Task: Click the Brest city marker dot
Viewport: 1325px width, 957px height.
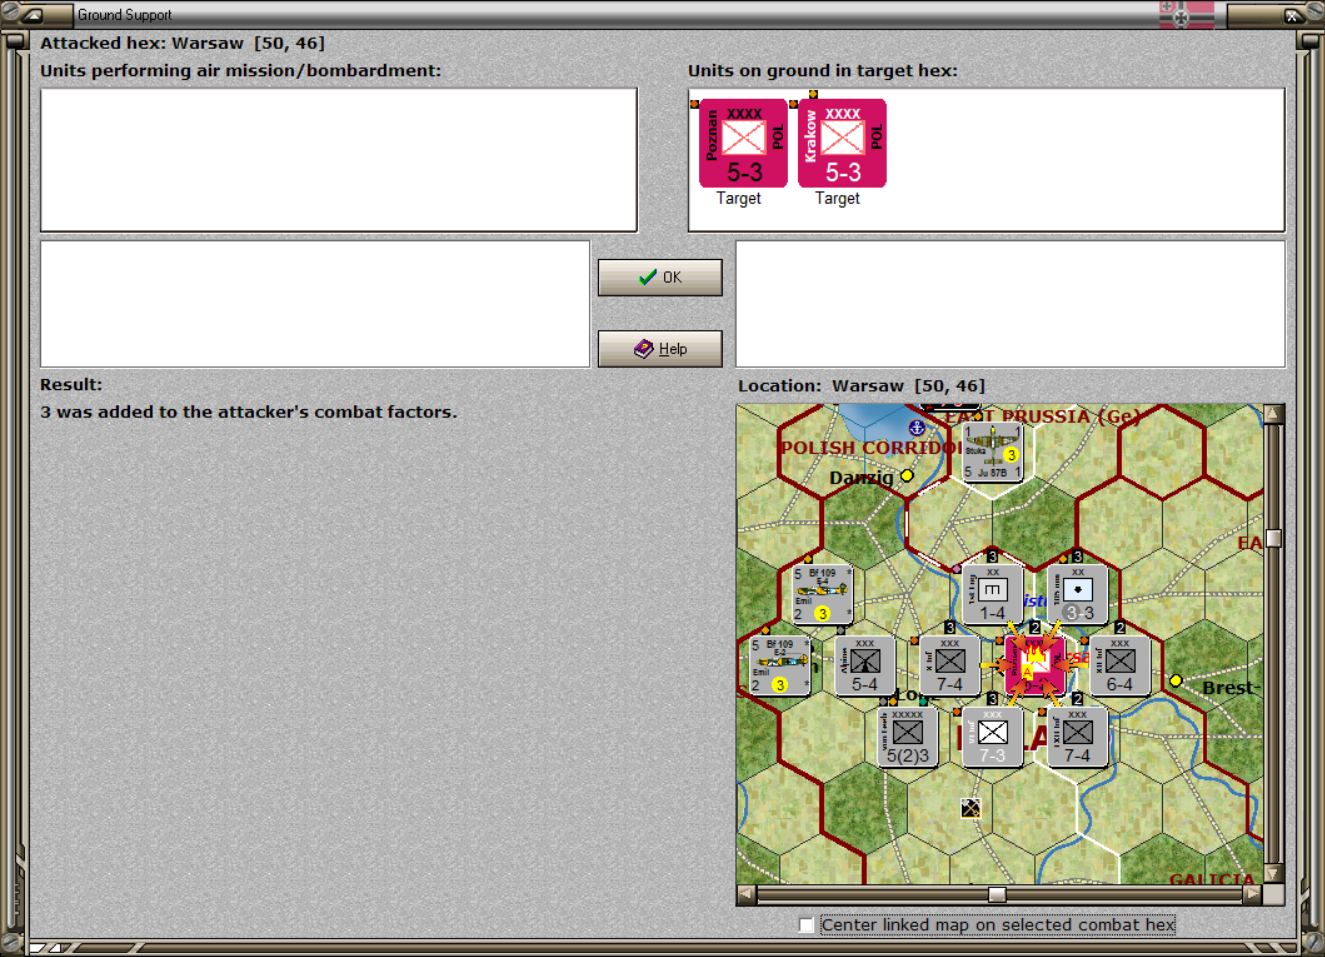Action: coord(1176,680)
